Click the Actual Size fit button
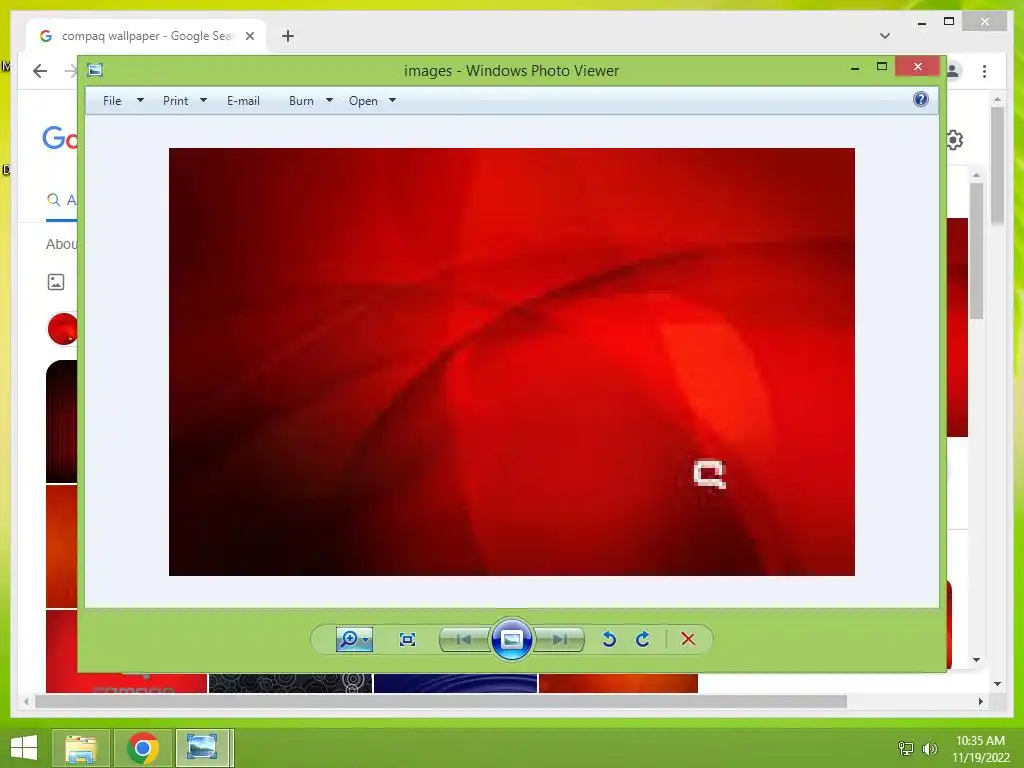Image resolution: width=1024 pixels, height=768 pixels. (408, 639)
